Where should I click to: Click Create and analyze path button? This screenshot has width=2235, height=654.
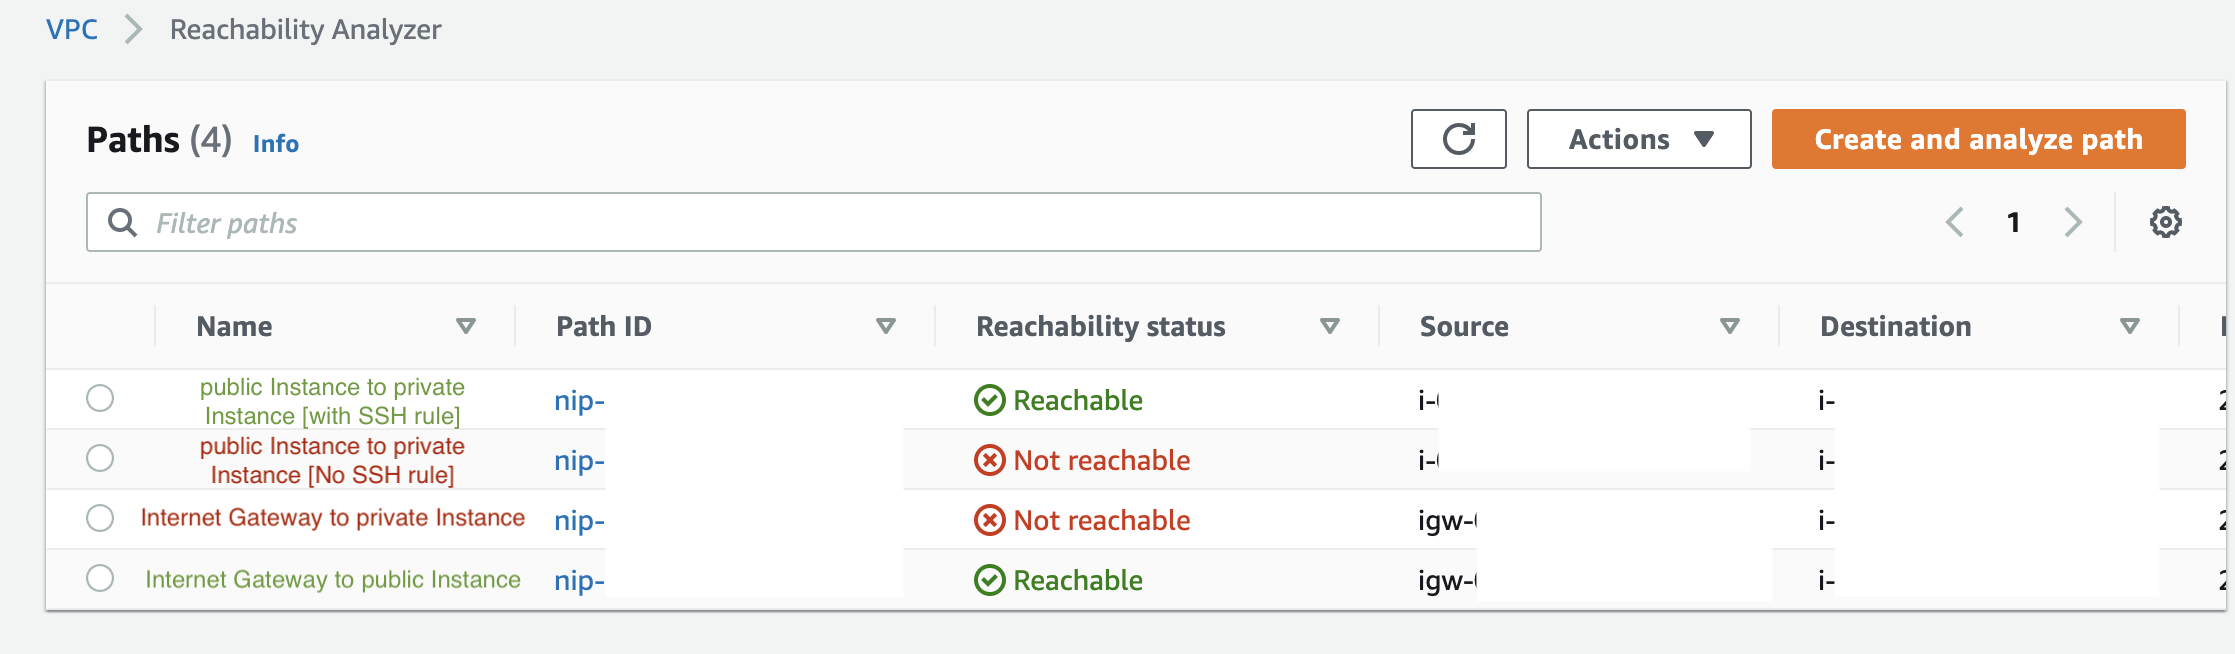pyautogui.click(x=1978, y=139)
